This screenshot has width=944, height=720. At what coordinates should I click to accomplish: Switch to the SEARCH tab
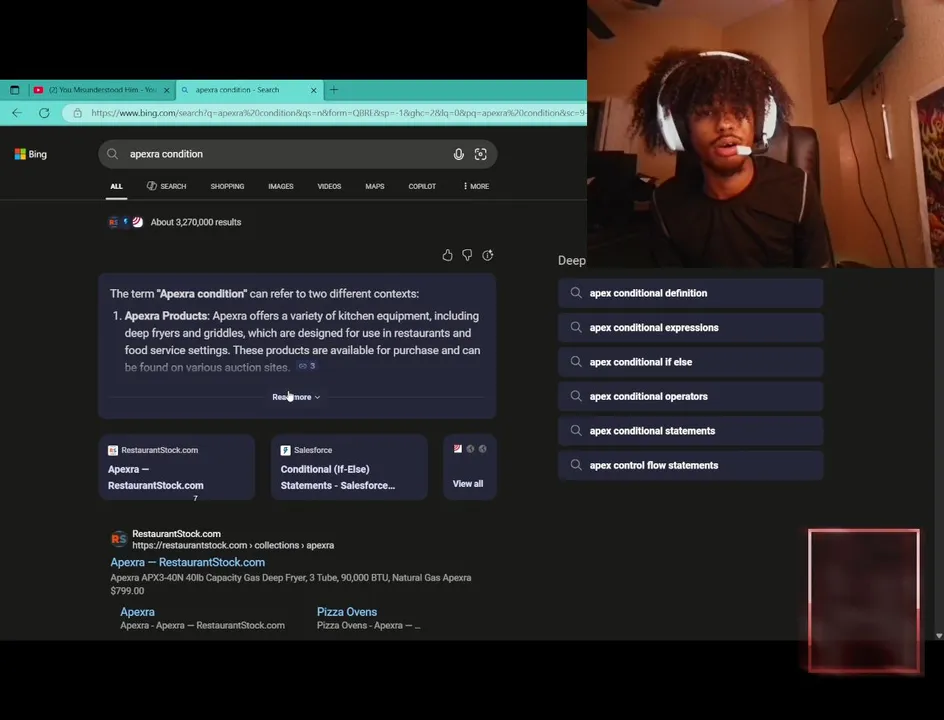(167, 186)
